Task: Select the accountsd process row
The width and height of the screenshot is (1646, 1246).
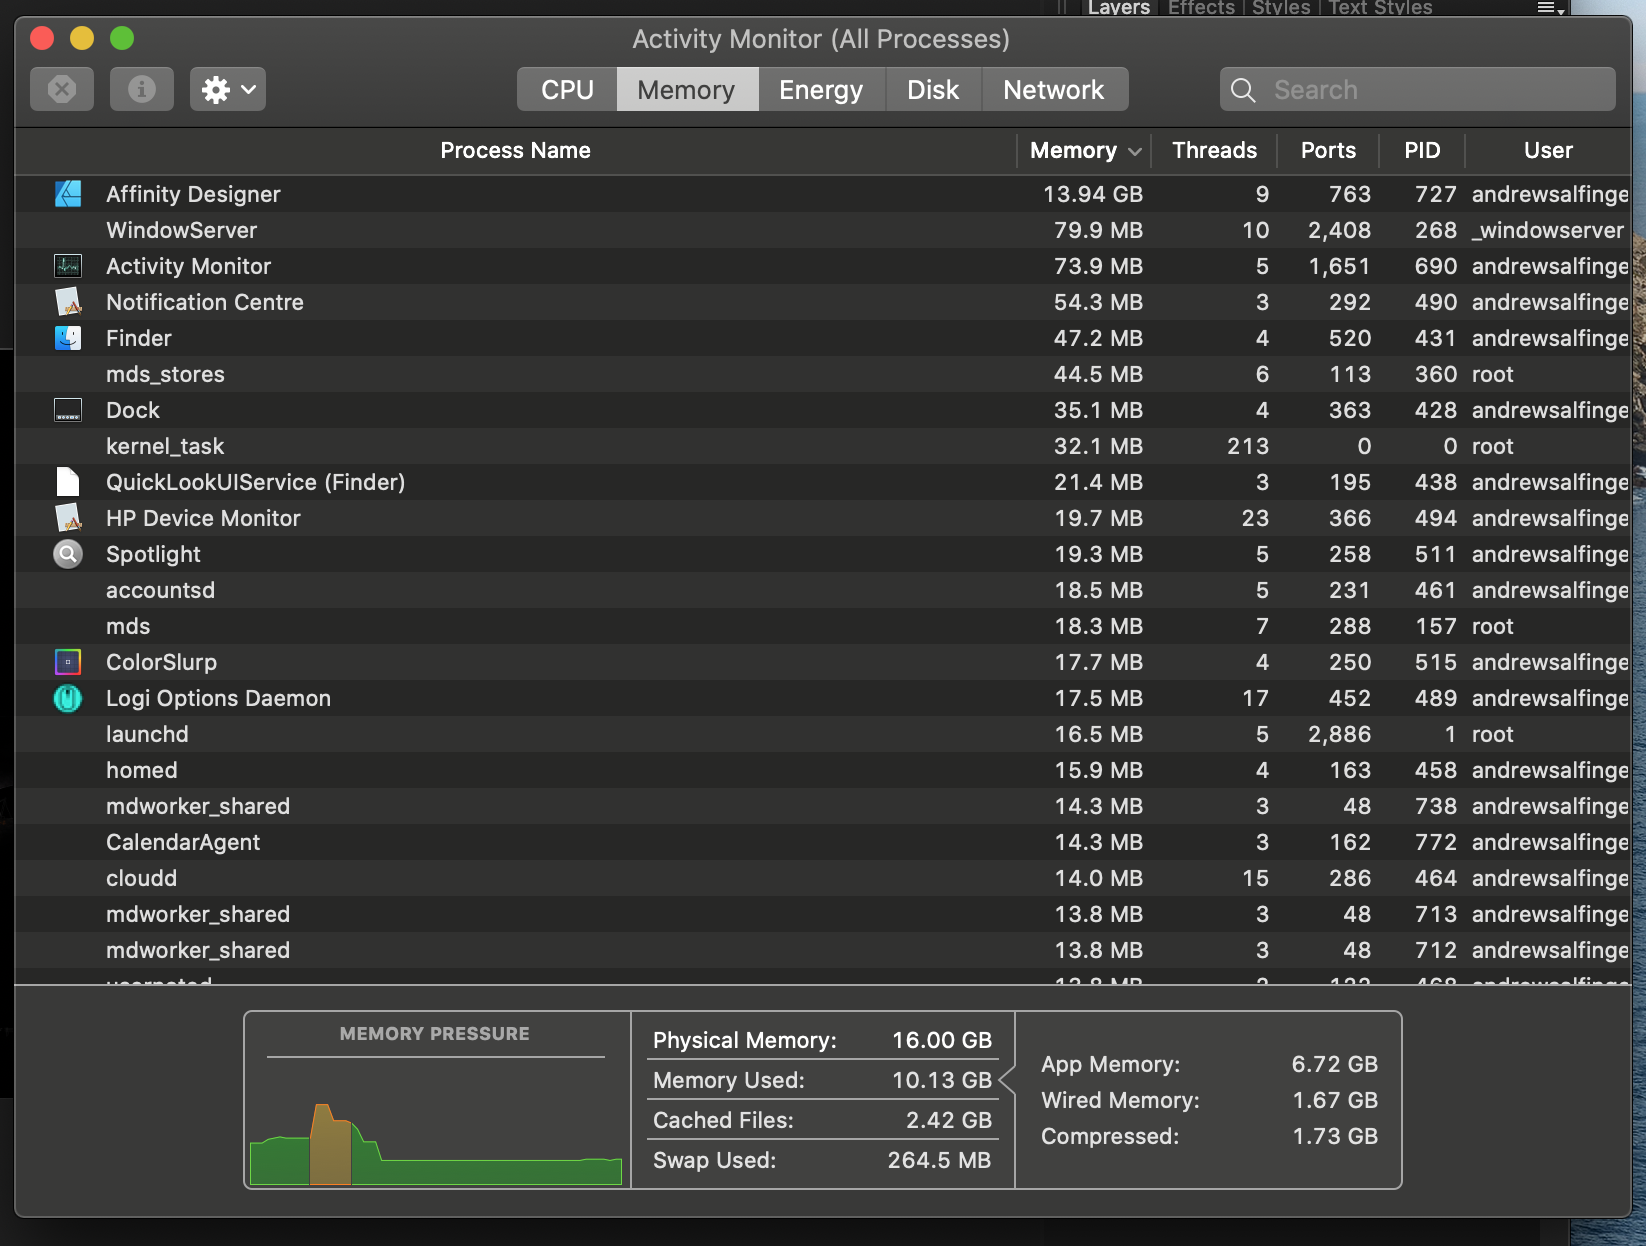Action: (x=823, y=590)
